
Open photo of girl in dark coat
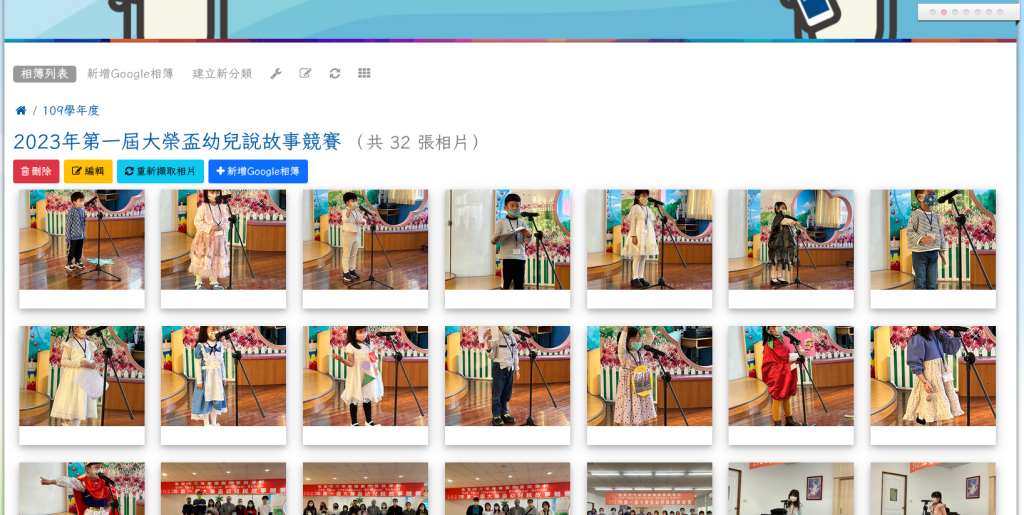tap(791, 240)
